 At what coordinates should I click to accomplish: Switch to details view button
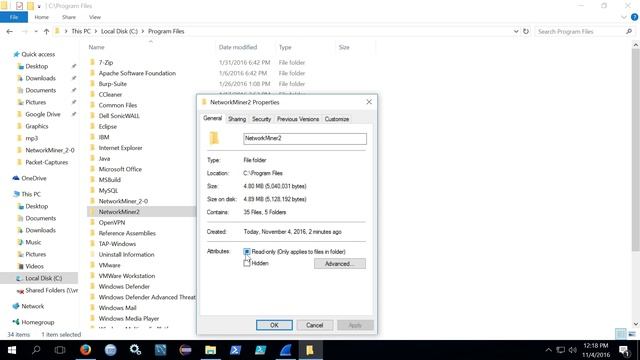click(620, 334)
